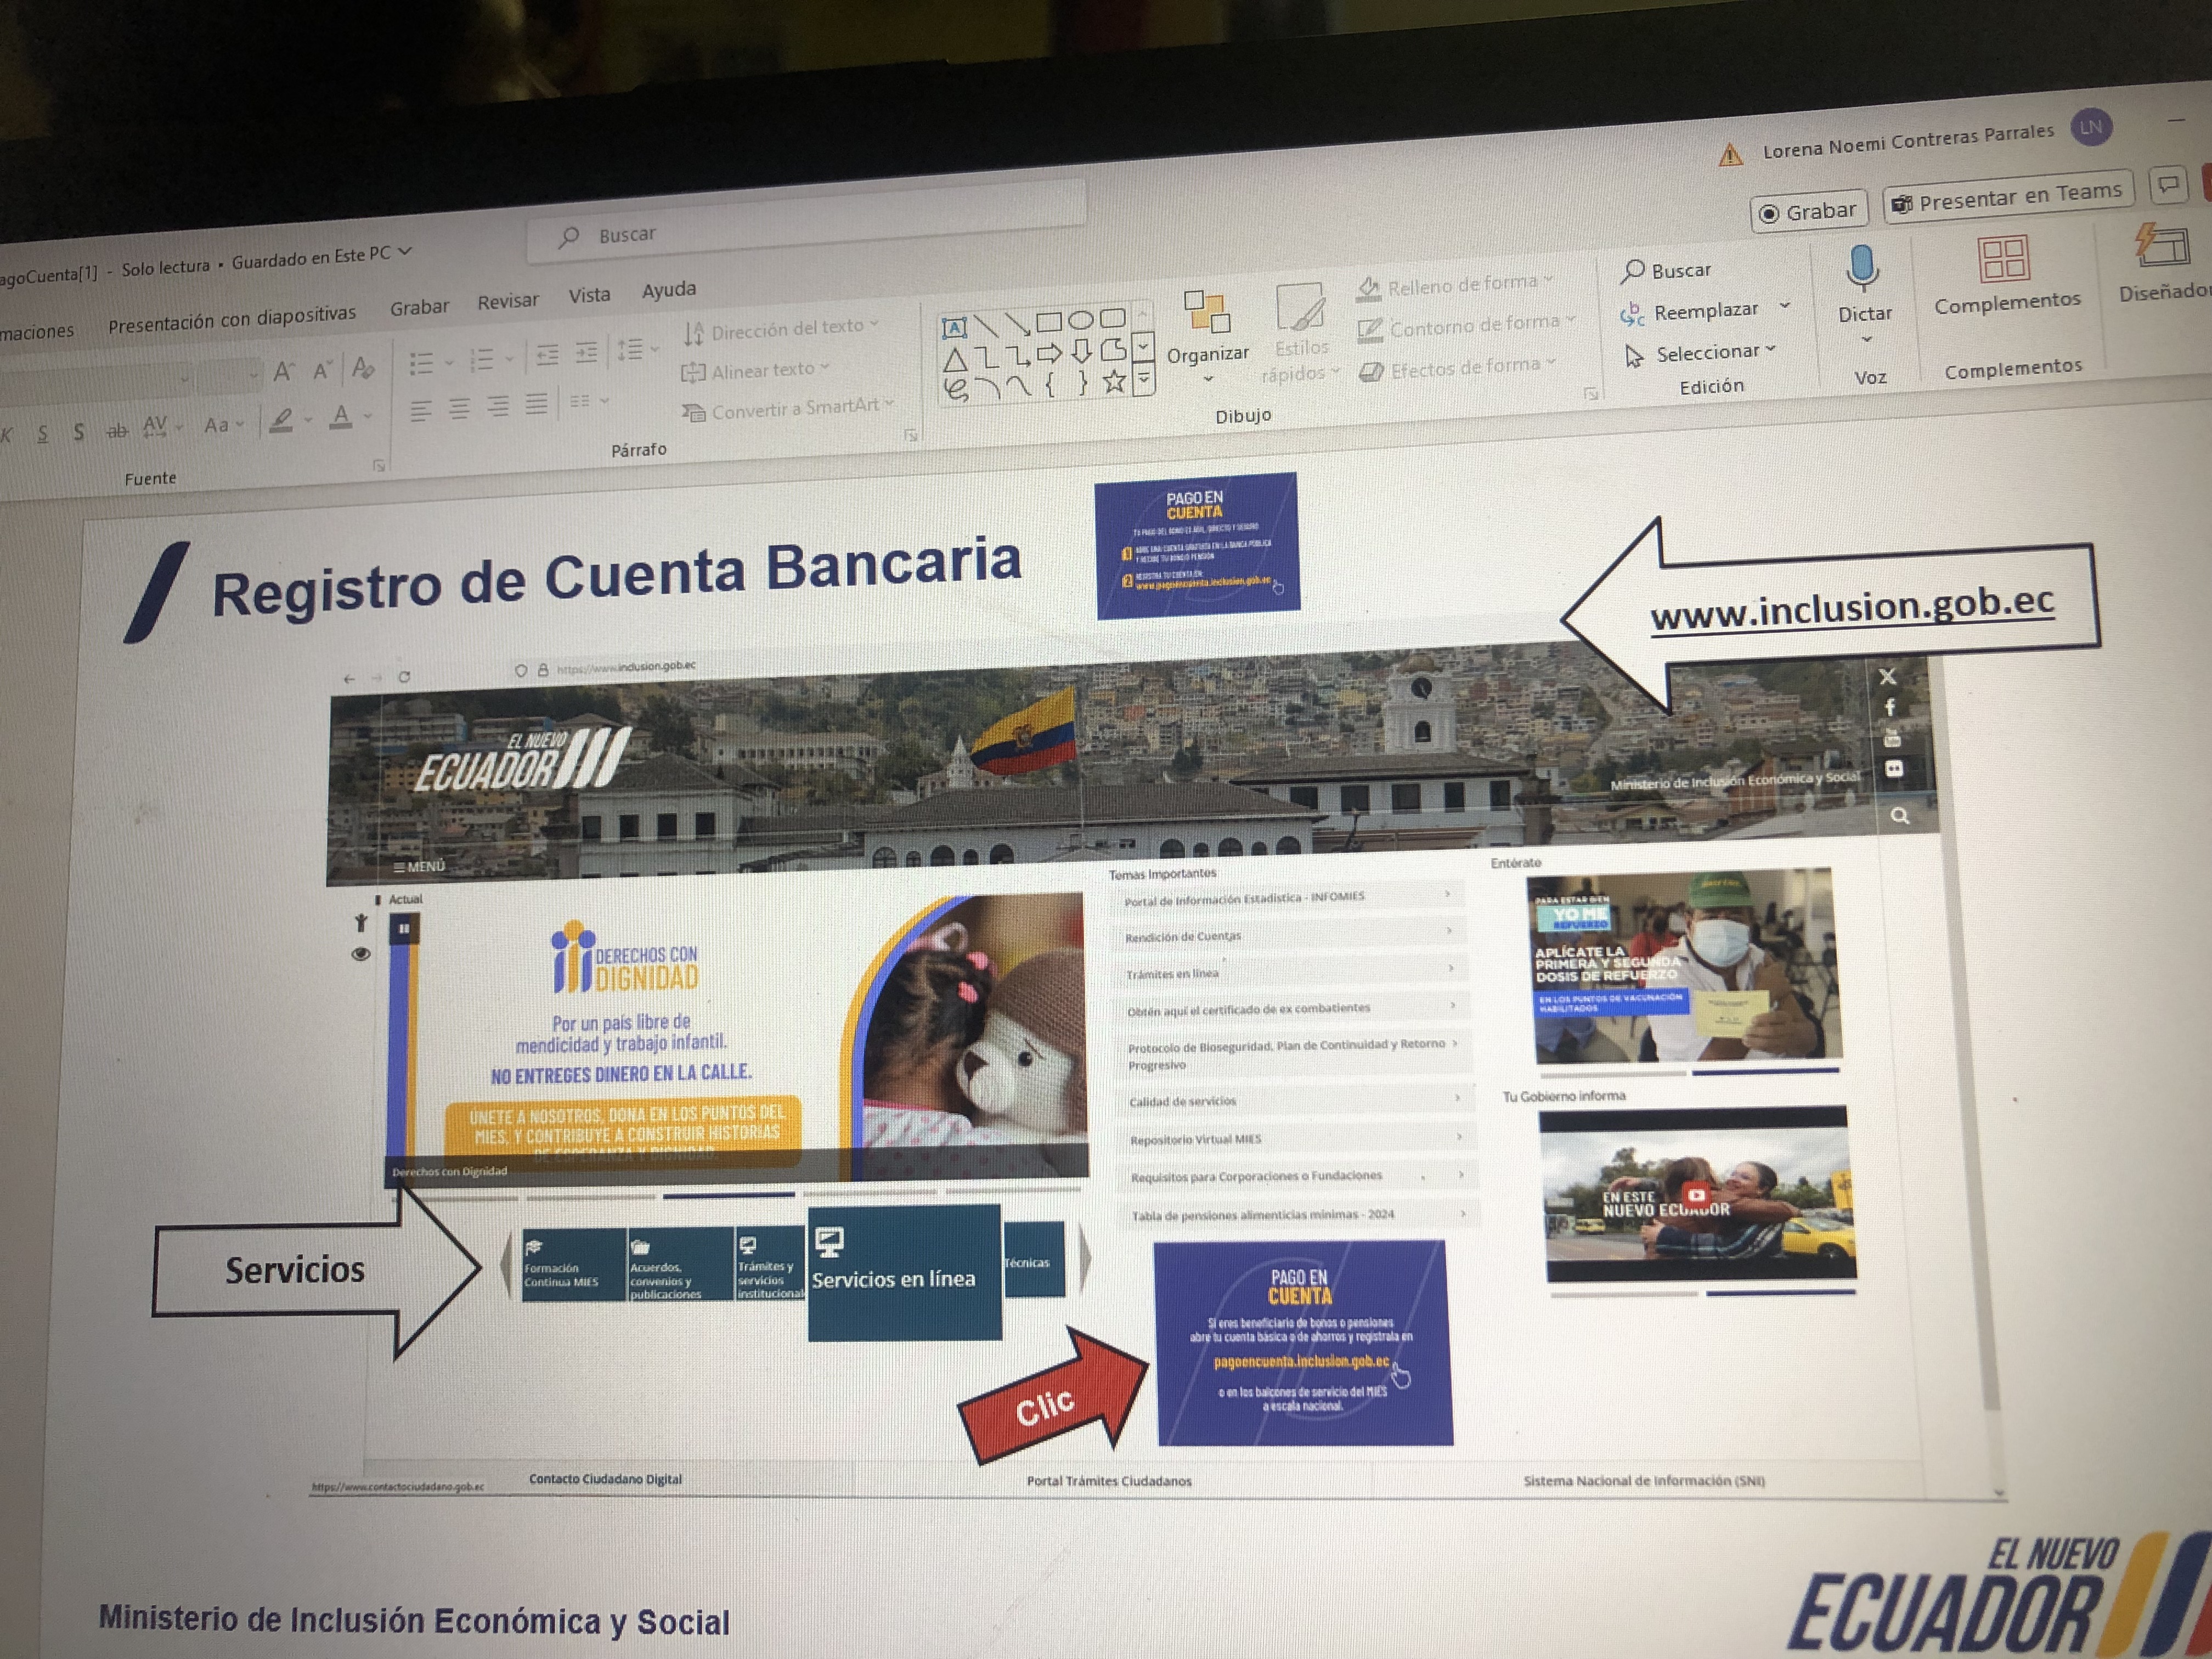Expand the Reemplazar dropdown arrow
The height and width of the screenshot is (1659, 2212).
(x=1785, y=306)
